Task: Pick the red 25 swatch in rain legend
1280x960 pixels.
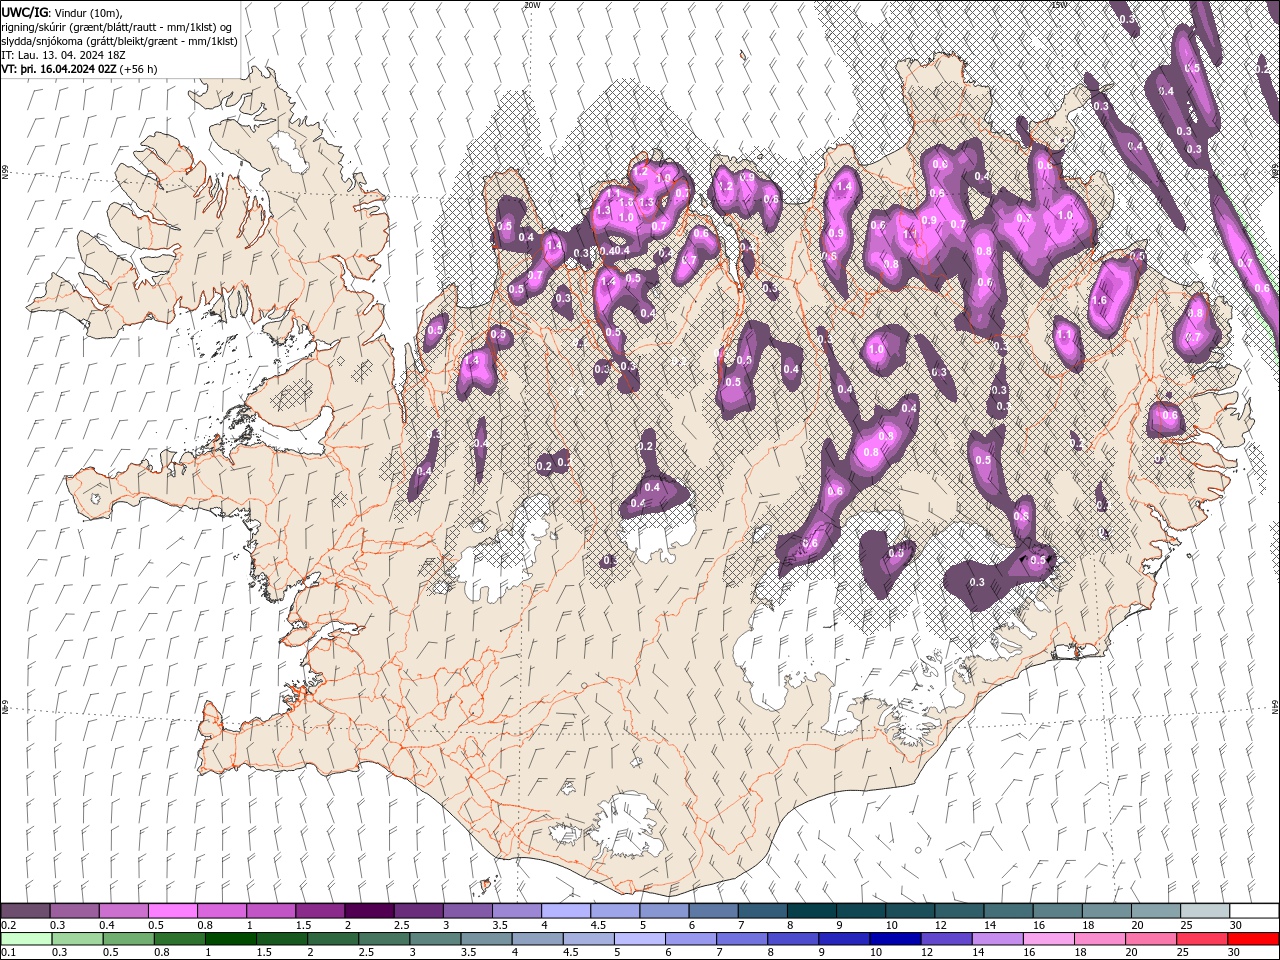Action: click(1200, 939)
